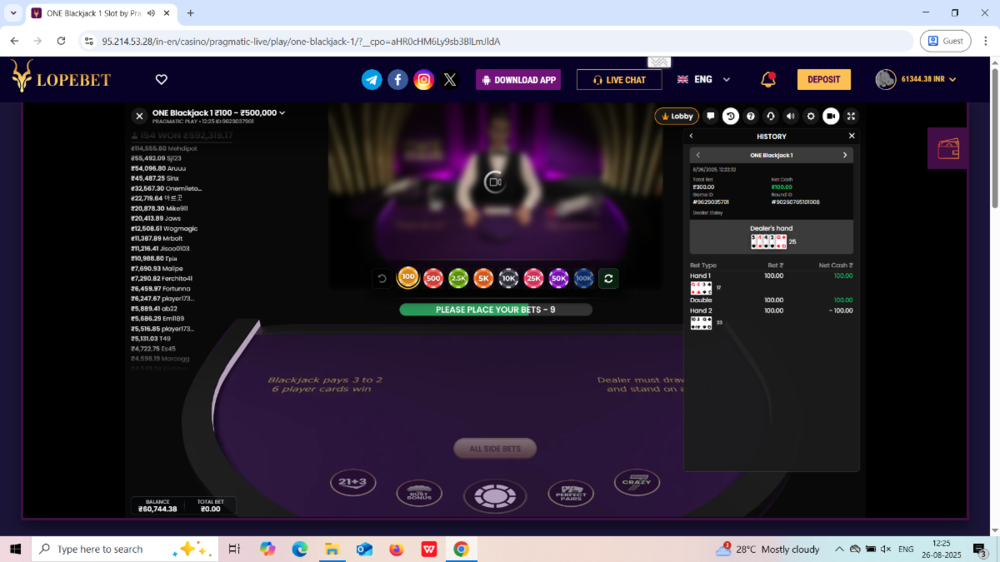Image resolution: width=1000 pixels, height=562 pixels.
Task: Select the orange 5K chip
Action: [x=483, y=279]
